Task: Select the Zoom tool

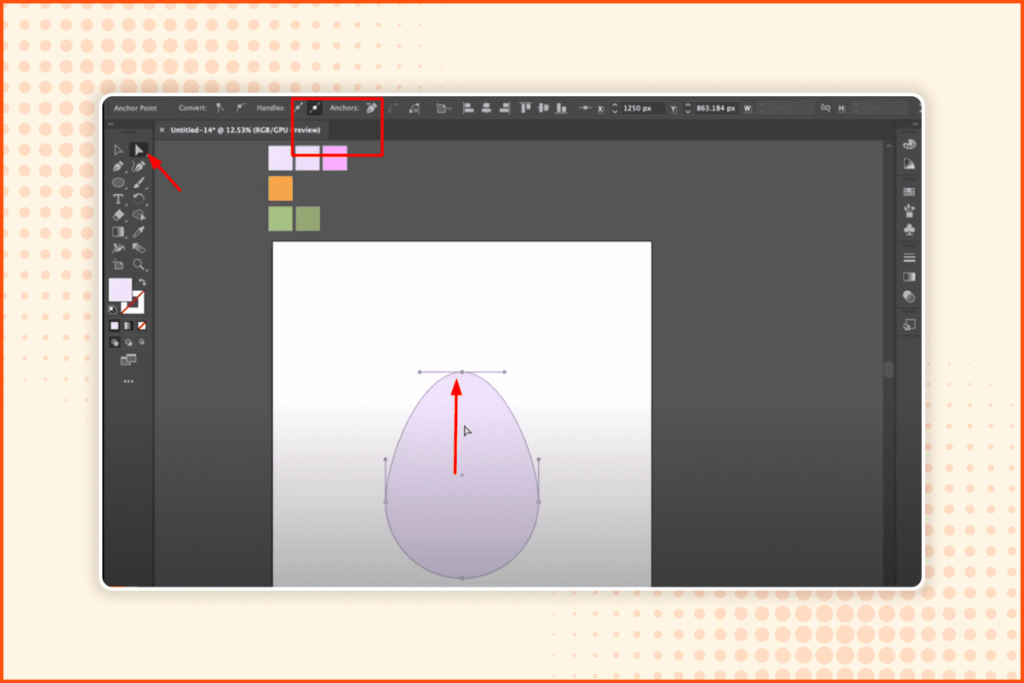Action: pos(141,263)
